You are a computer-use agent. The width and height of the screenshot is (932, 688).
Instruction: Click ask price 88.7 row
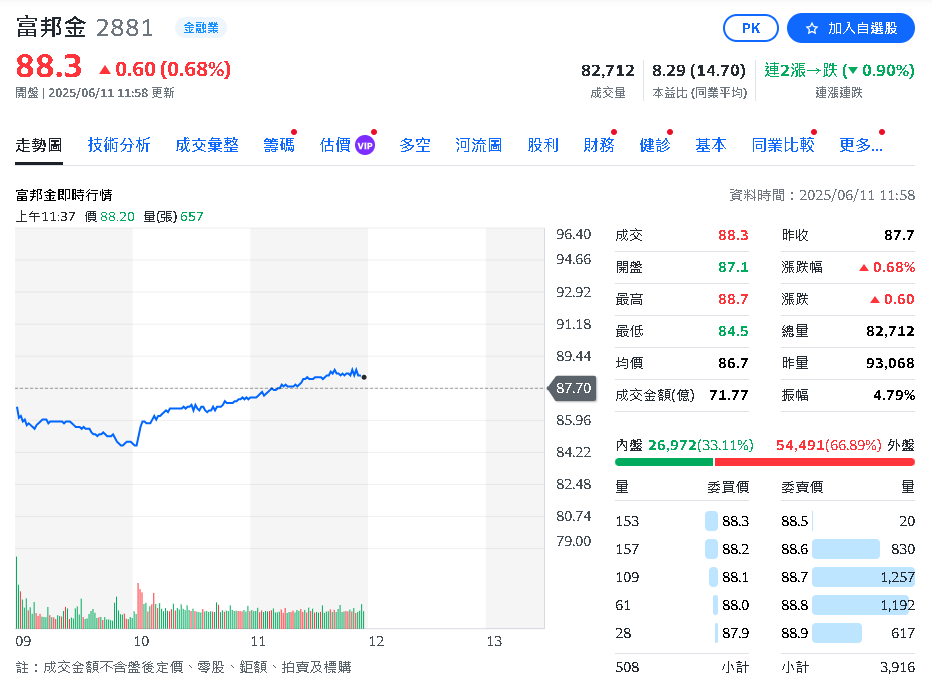[848, 577]
